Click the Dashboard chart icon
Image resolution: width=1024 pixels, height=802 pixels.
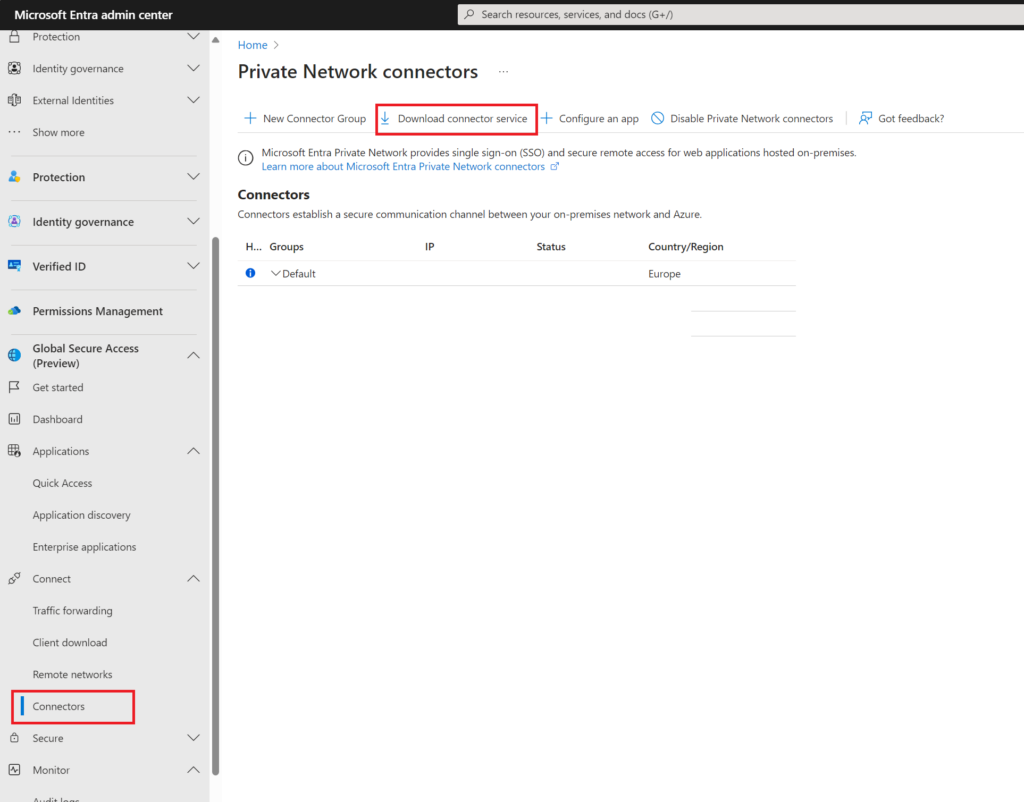pyautogui.click(x=14, y=419)
